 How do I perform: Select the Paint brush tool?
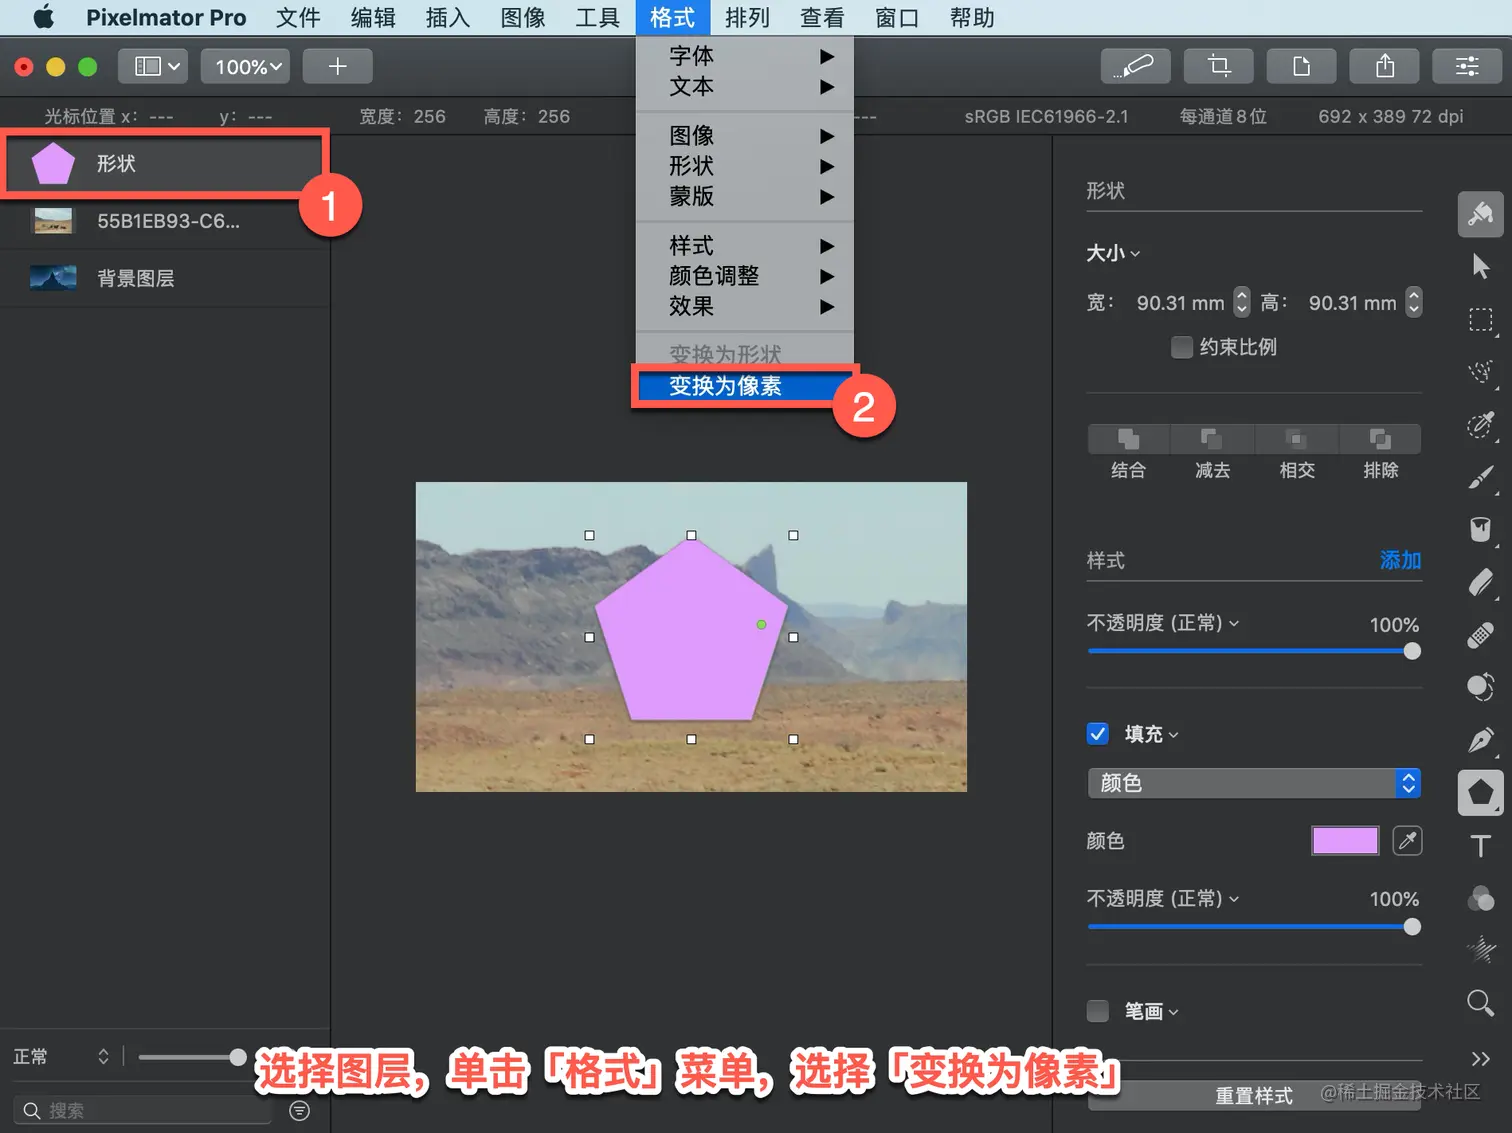click(x=1480, y=478)
